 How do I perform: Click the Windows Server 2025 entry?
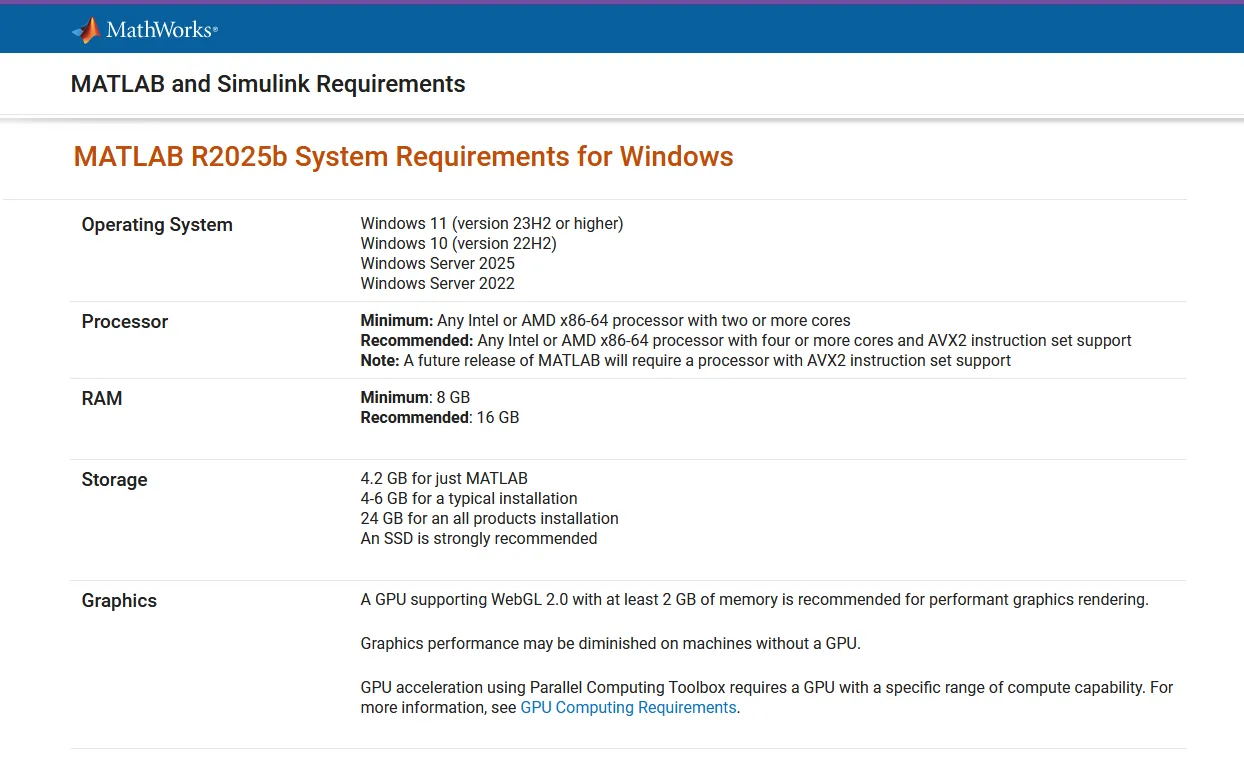click(x=437, y=264)
